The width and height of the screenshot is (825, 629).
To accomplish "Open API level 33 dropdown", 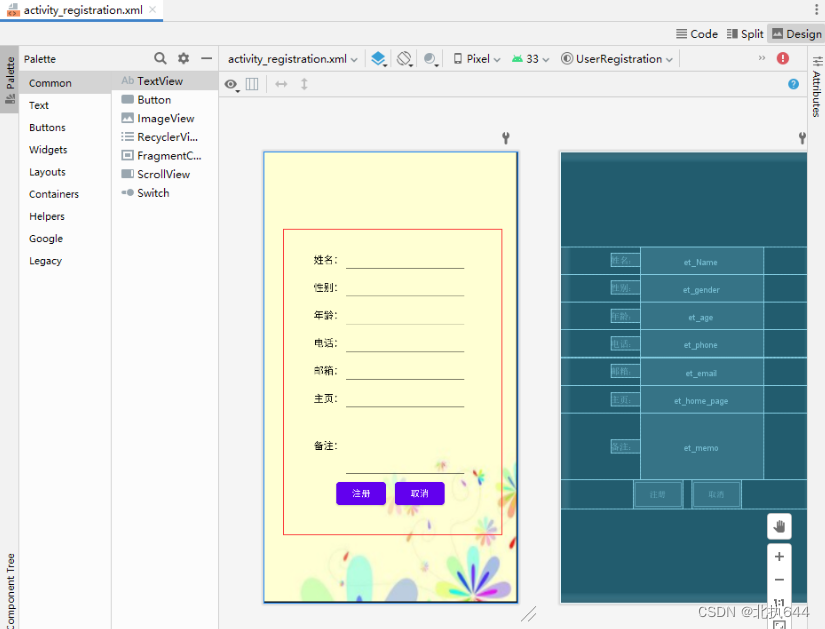I will (x=530, y=59).
